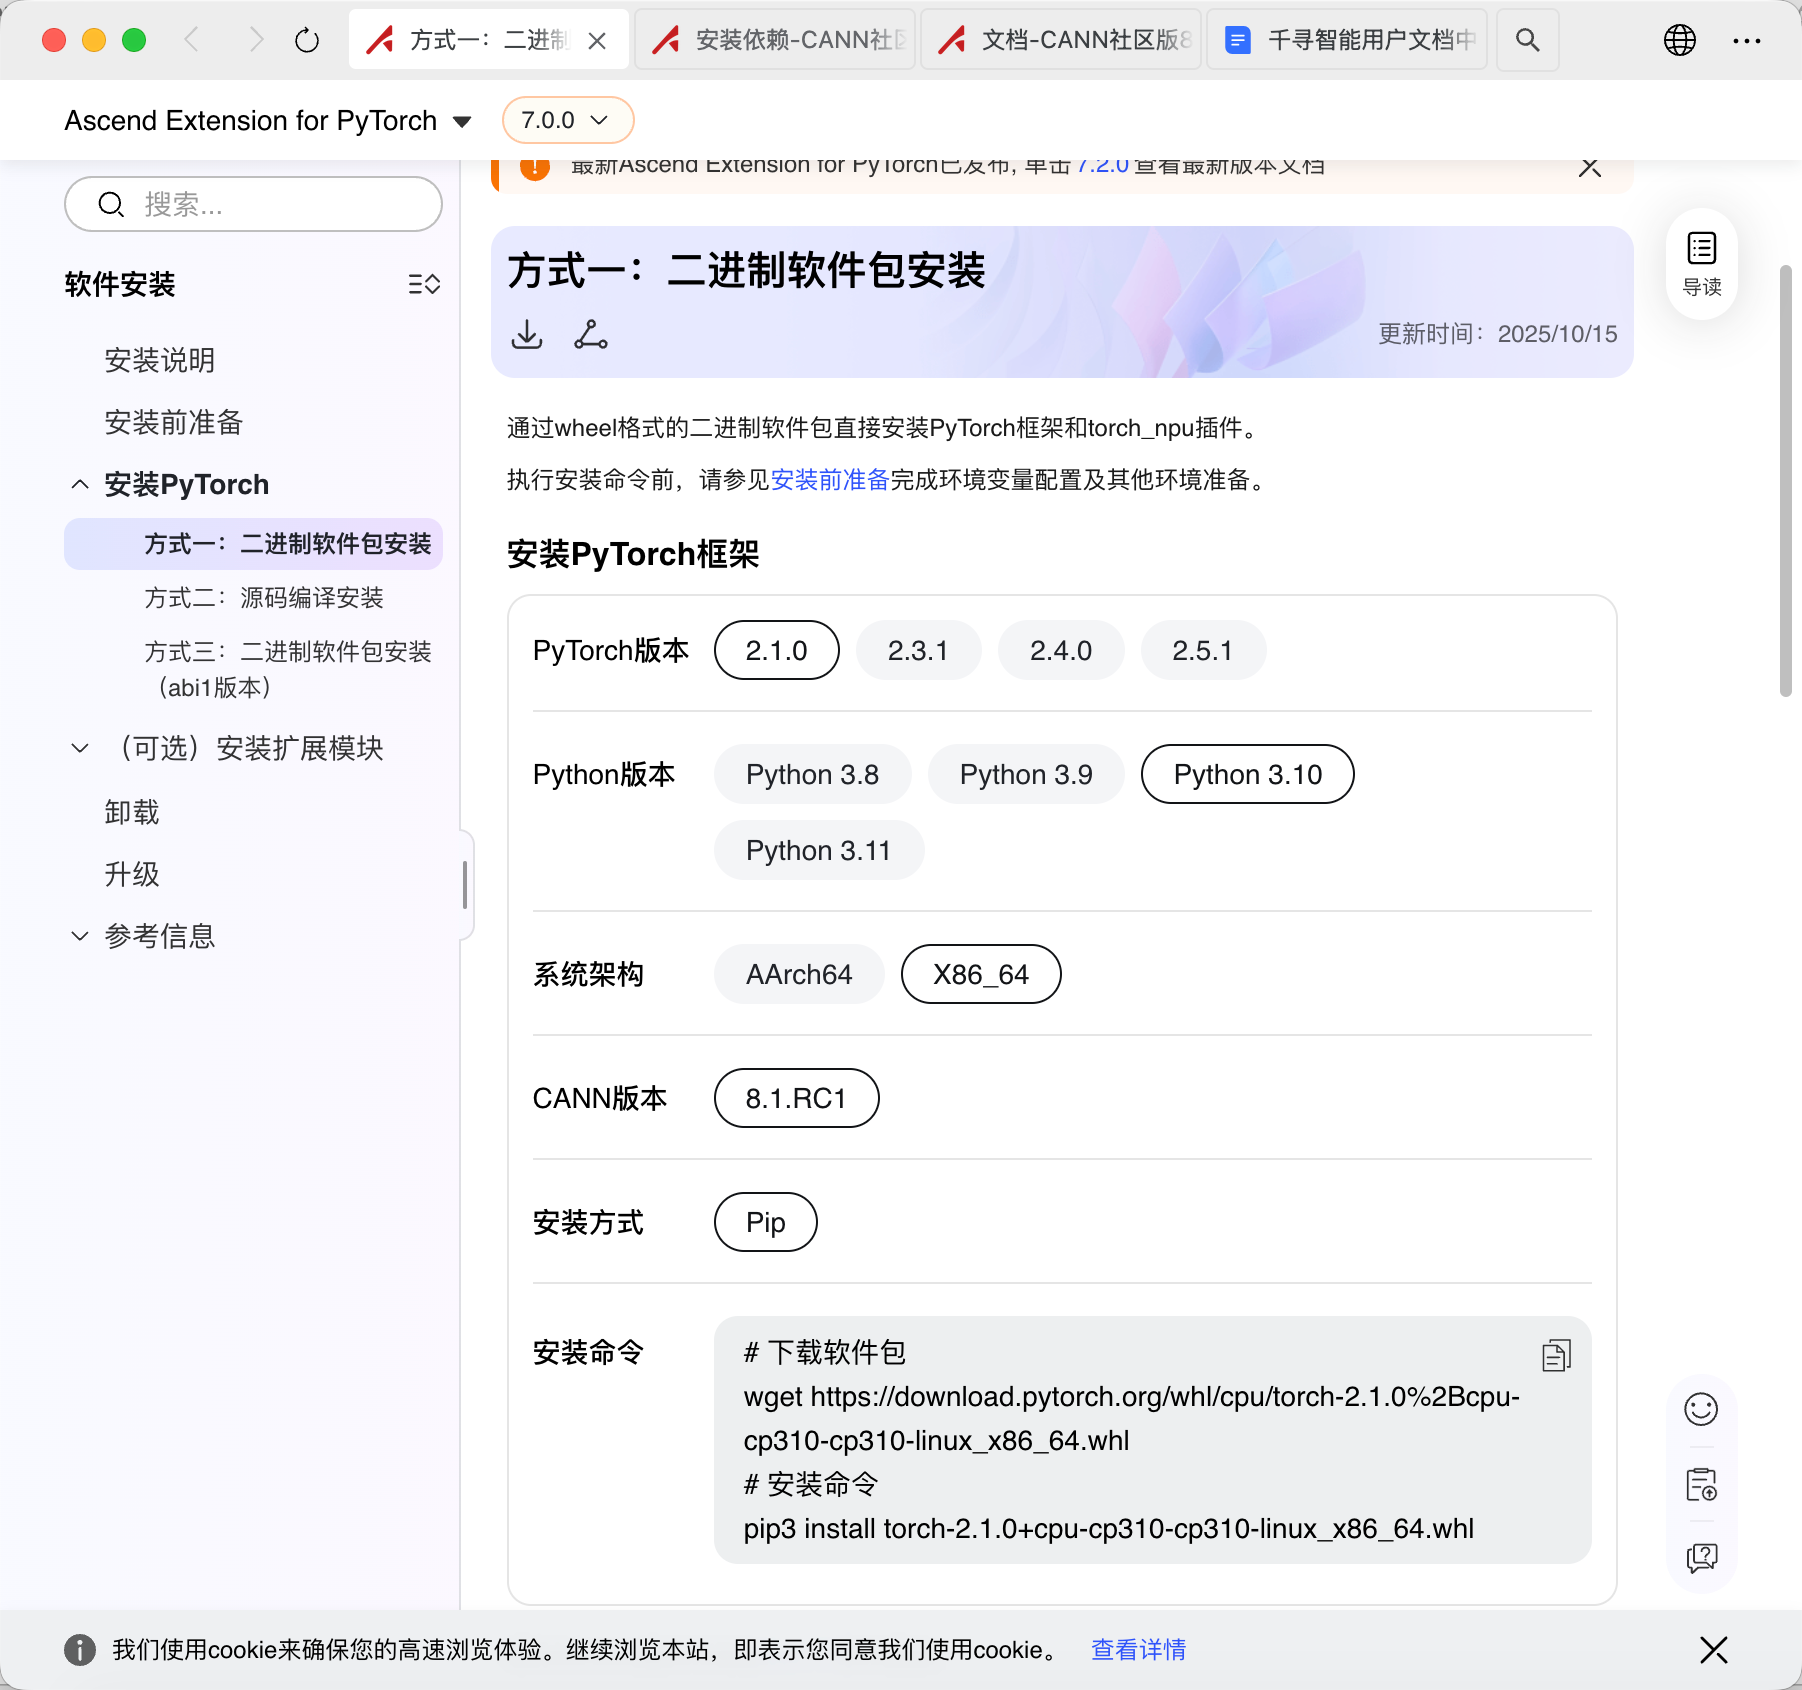Open 方式一：二进制软件包安装 sidebar item
Screen dimensions: 1802x1690
pyautogui.click(x=253, y=544)
